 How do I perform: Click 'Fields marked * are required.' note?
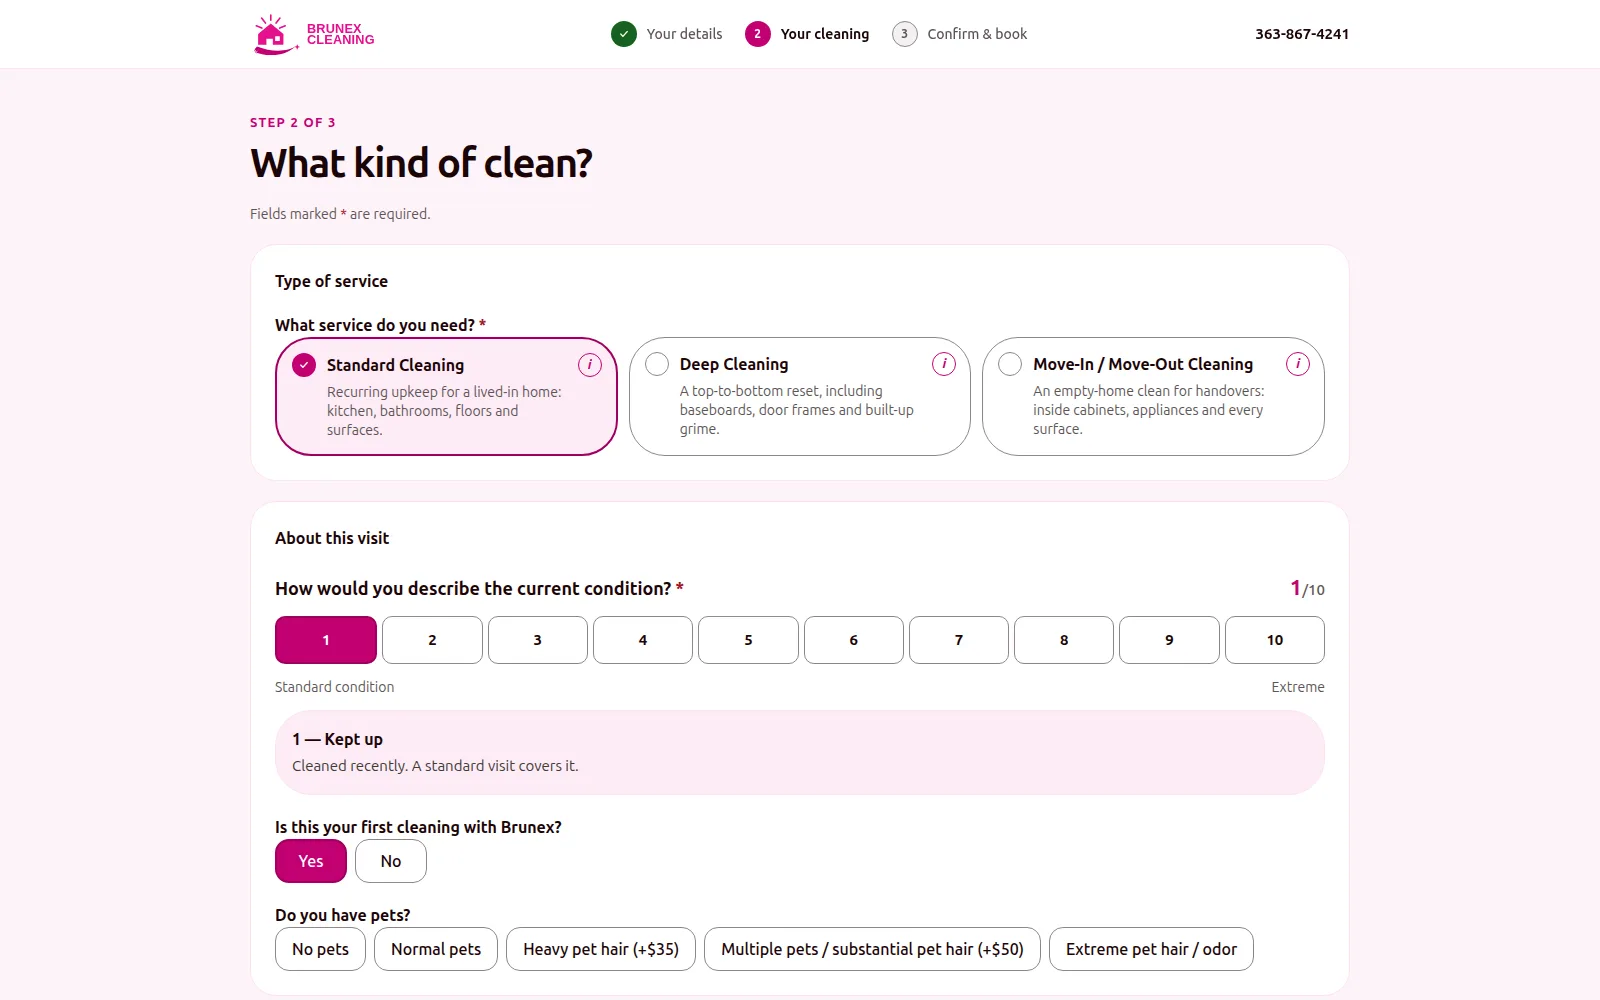(x=340, y=214)
